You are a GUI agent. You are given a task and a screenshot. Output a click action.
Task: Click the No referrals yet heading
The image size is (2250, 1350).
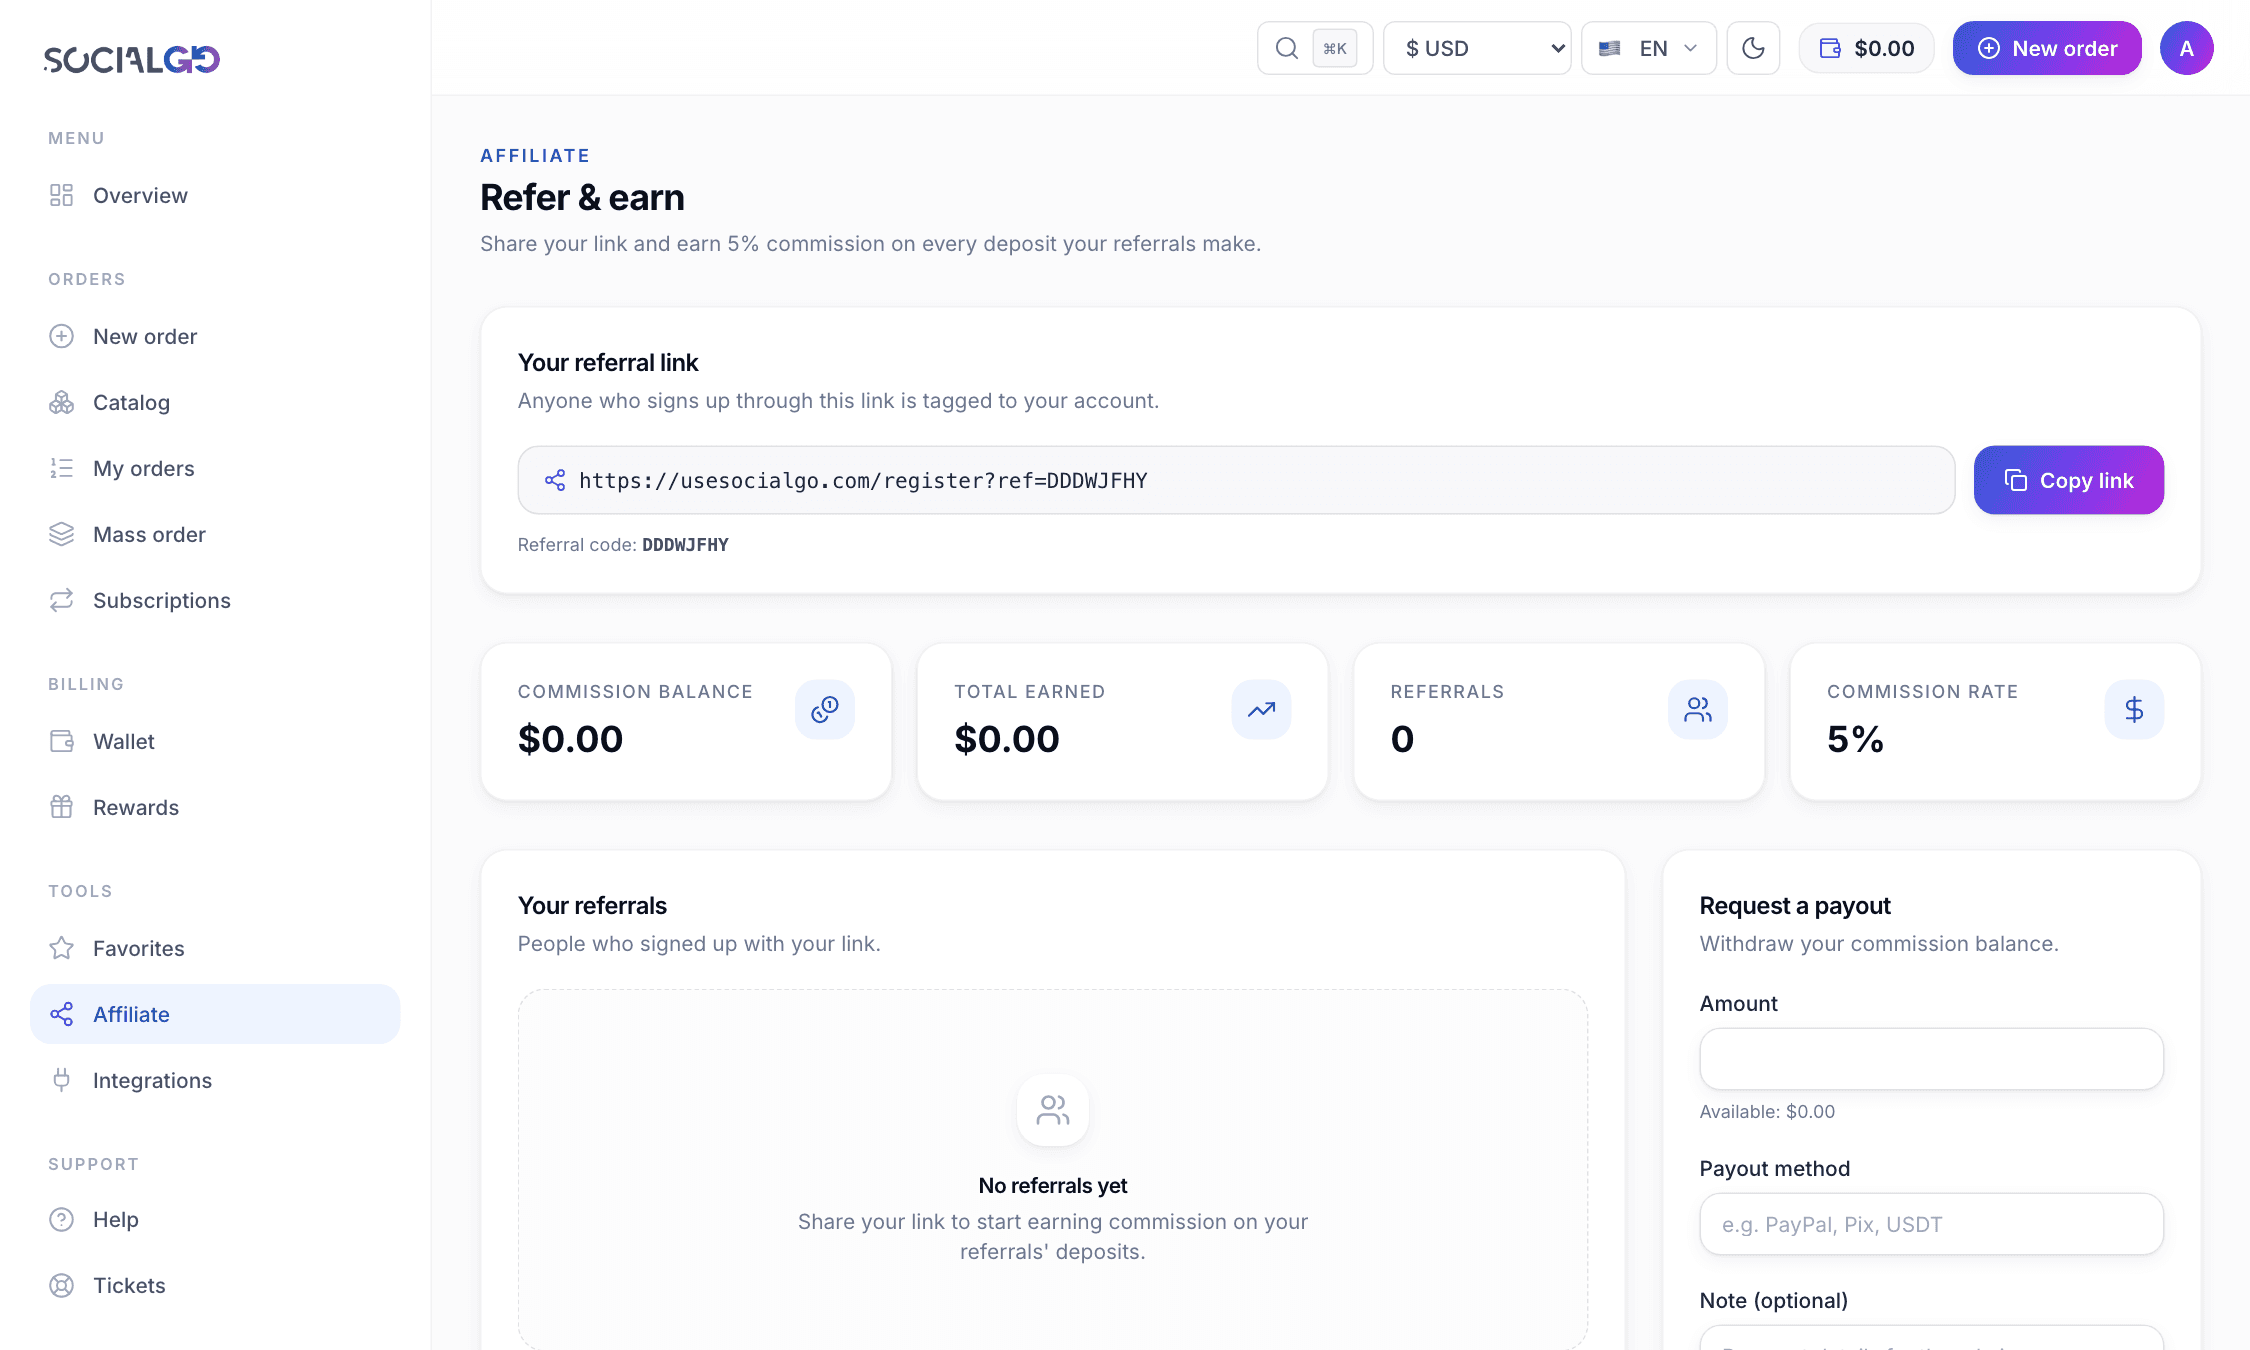click(1053, 1186)
